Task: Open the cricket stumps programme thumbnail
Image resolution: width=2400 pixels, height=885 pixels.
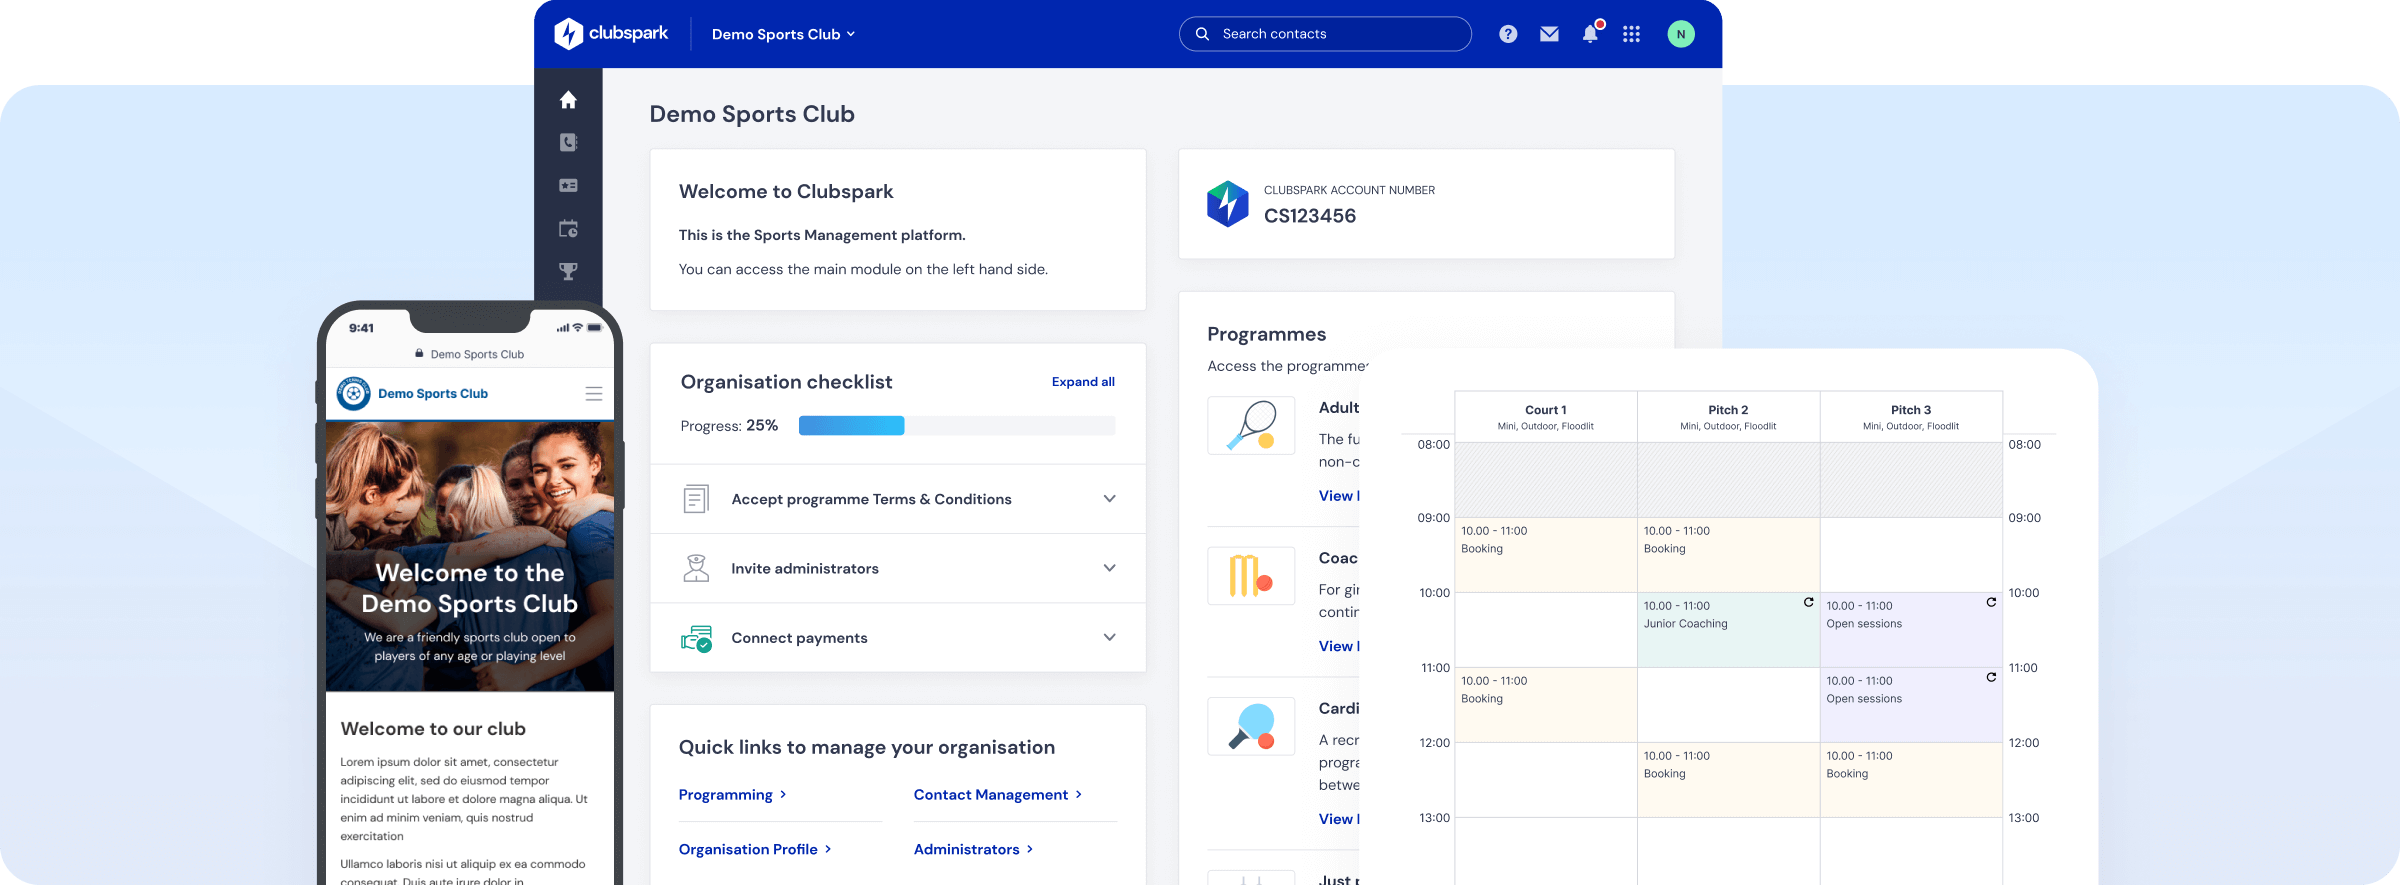Action: 1251,576
